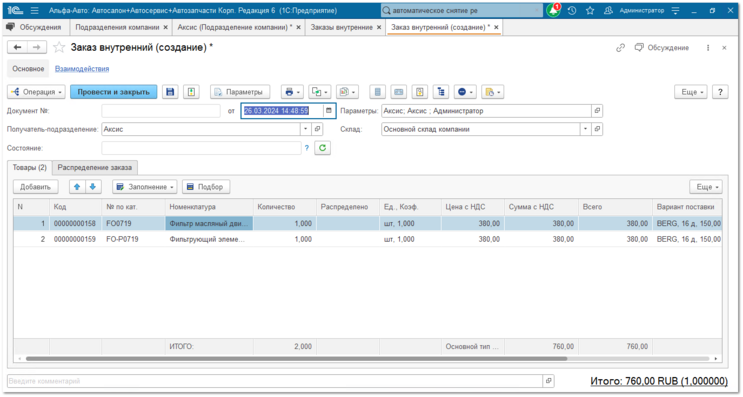Open the help question mark button
Image resolution: width=743 pixels, height=397 pixels.
tap(720, 92)
